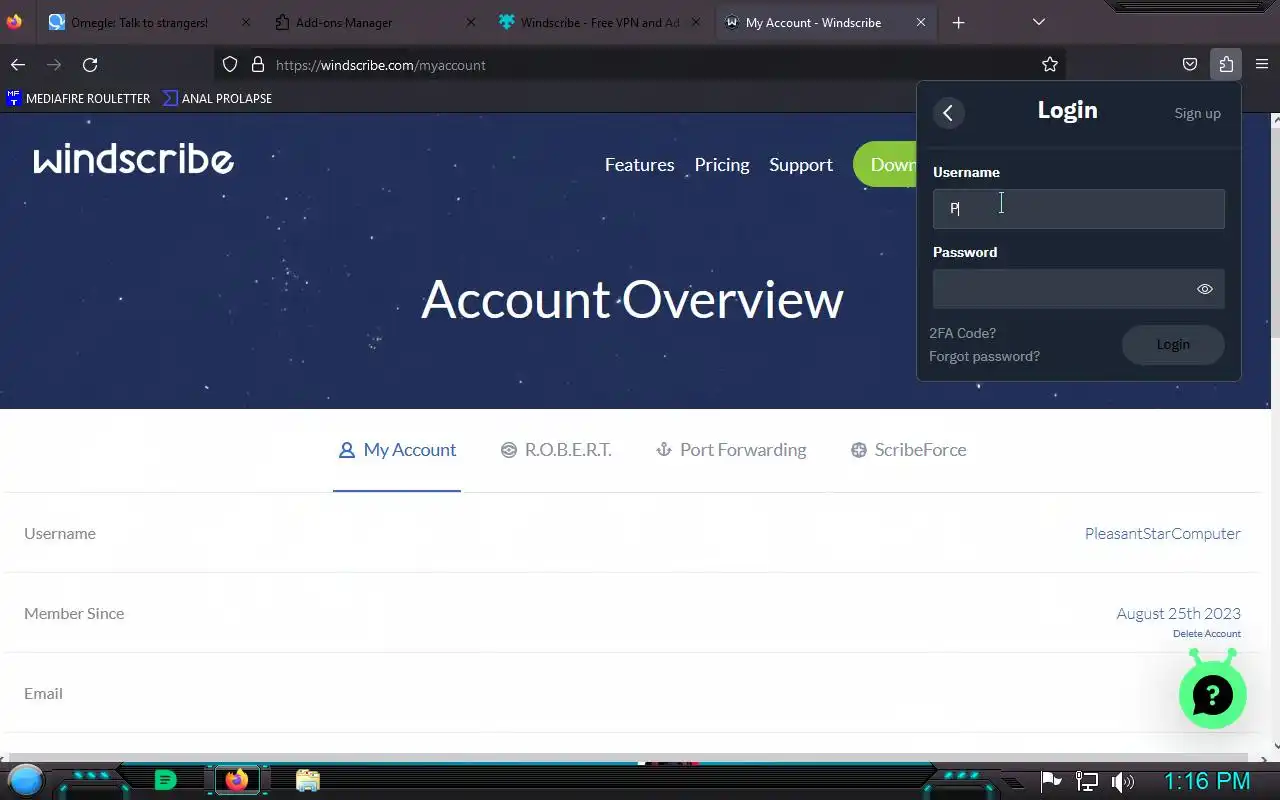Click the Windscribe logo
The width and height of the screenshot is (1280, 800).
[x=134, y=160]
